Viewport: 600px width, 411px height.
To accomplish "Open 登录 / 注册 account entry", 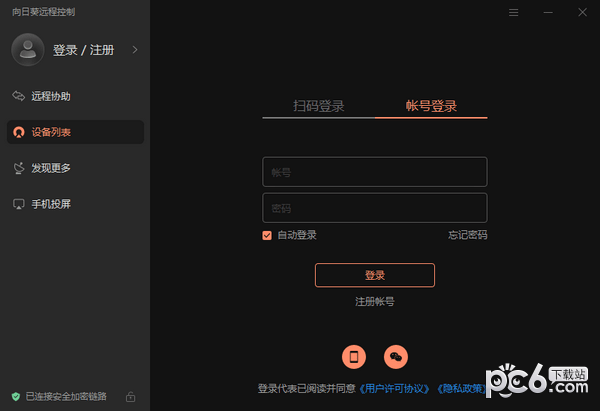I will coord(83,50).
